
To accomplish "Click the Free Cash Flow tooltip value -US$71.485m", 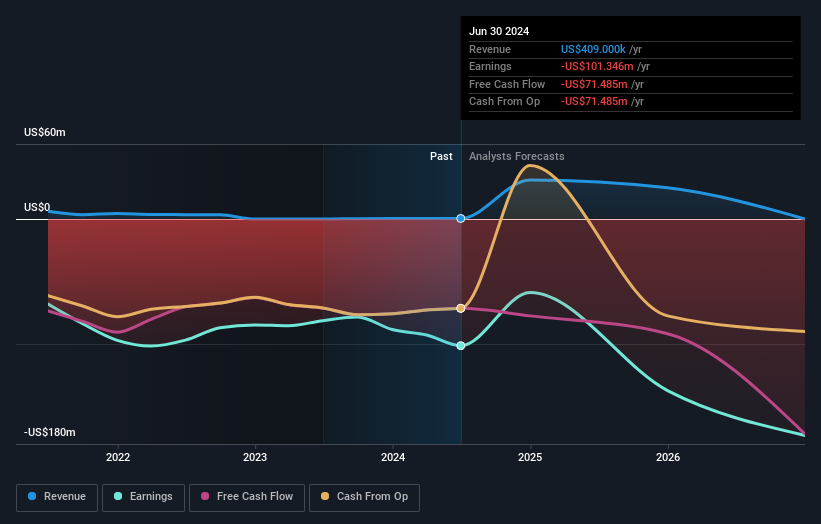I will (594, 84).
